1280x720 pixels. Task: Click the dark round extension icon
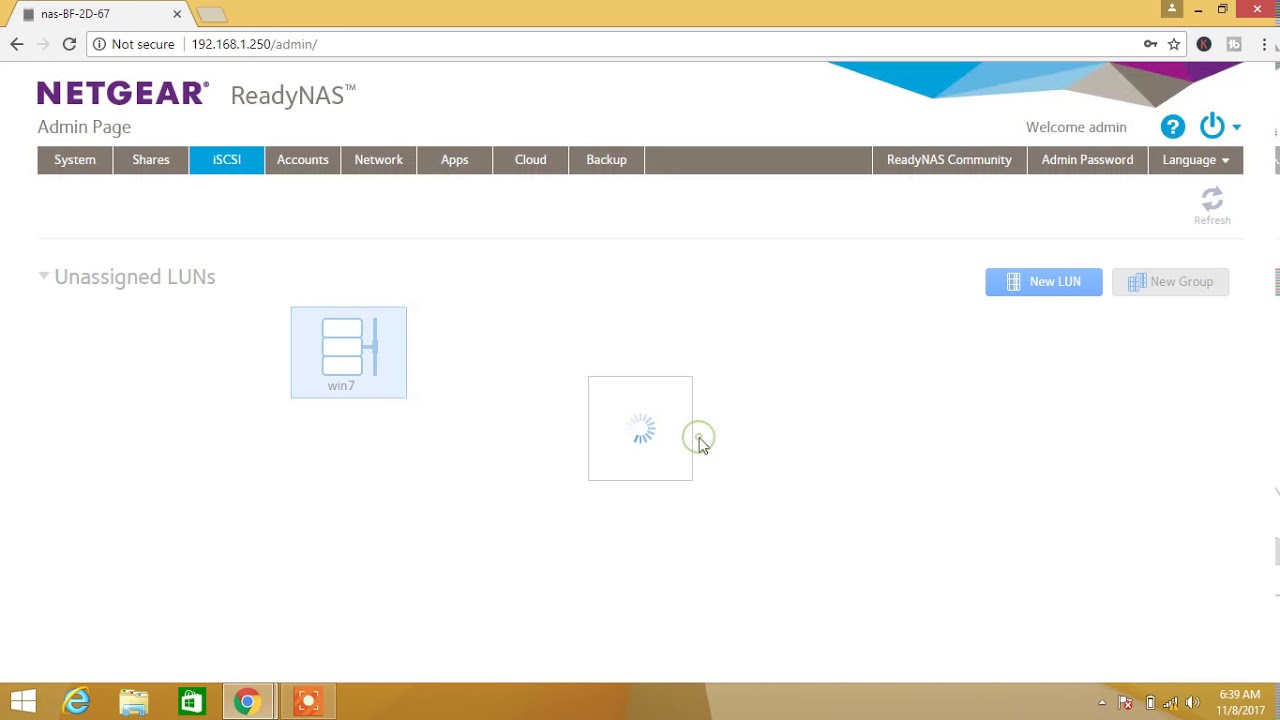(1204, 44)
